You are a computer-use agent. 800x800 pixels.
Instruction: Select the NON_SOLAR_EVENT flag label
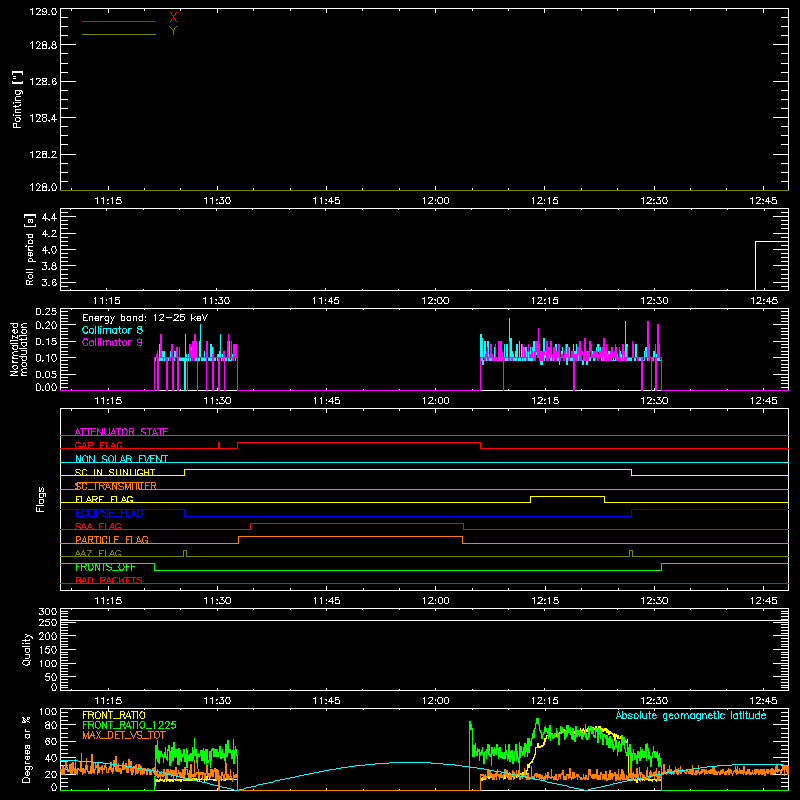[121, 459]
